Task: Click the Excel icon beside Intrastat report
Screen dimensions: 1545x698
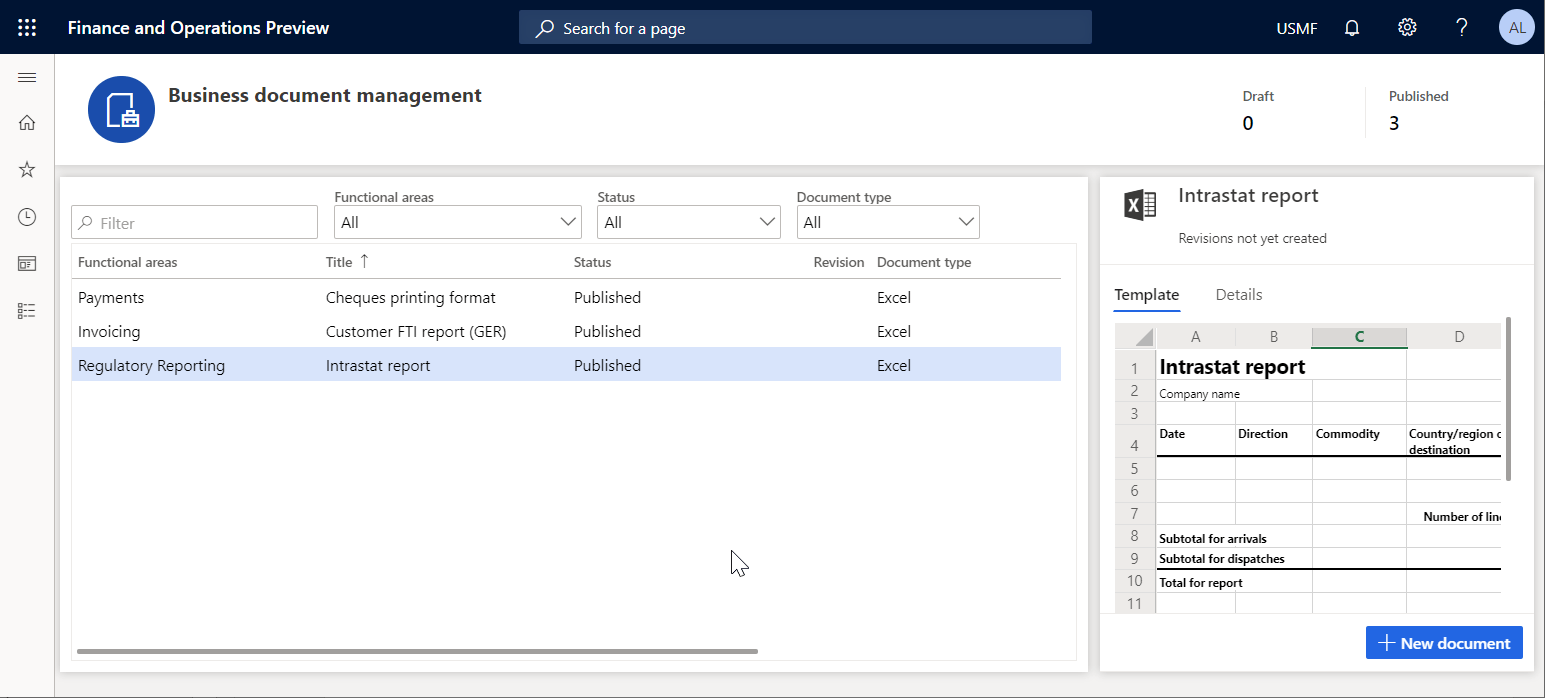Action: point(1141,205)
